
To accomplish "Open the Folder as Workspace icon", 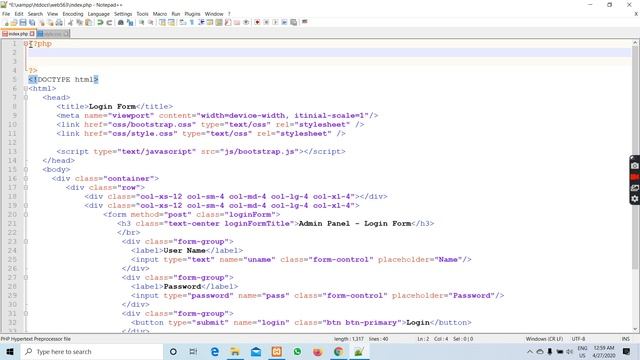I will point(237,22).
